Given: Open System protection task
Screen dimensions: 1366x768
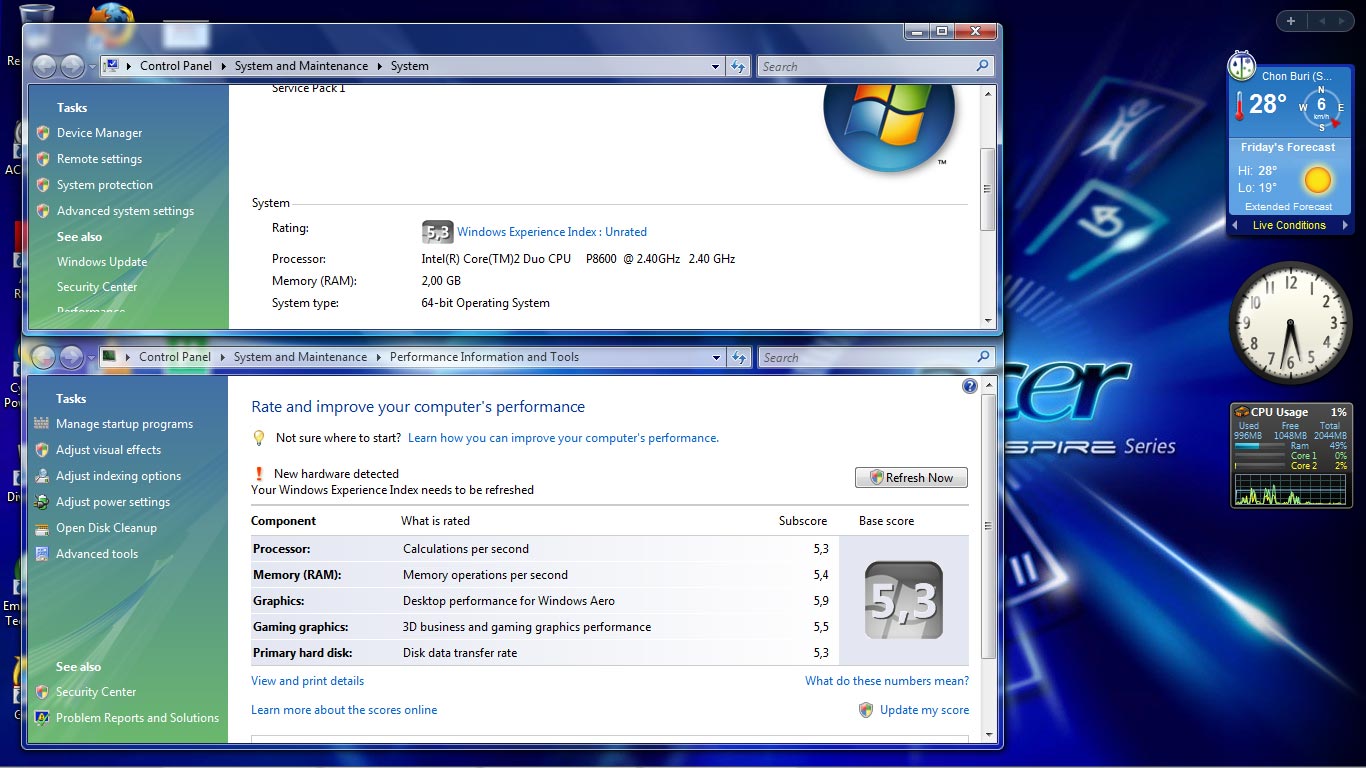Looking at the screenshot, I should coord(105,185).
